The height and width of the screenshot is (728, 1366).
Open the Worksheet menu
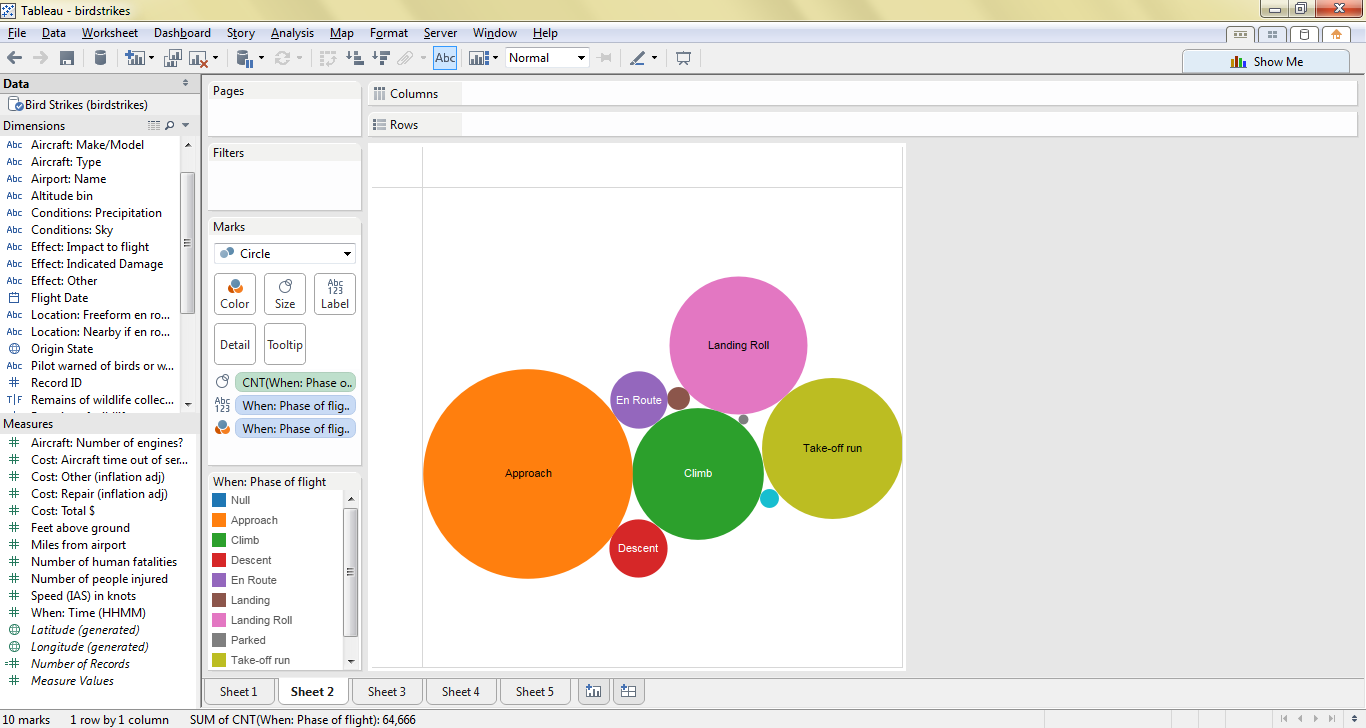[x=110, y=33]
